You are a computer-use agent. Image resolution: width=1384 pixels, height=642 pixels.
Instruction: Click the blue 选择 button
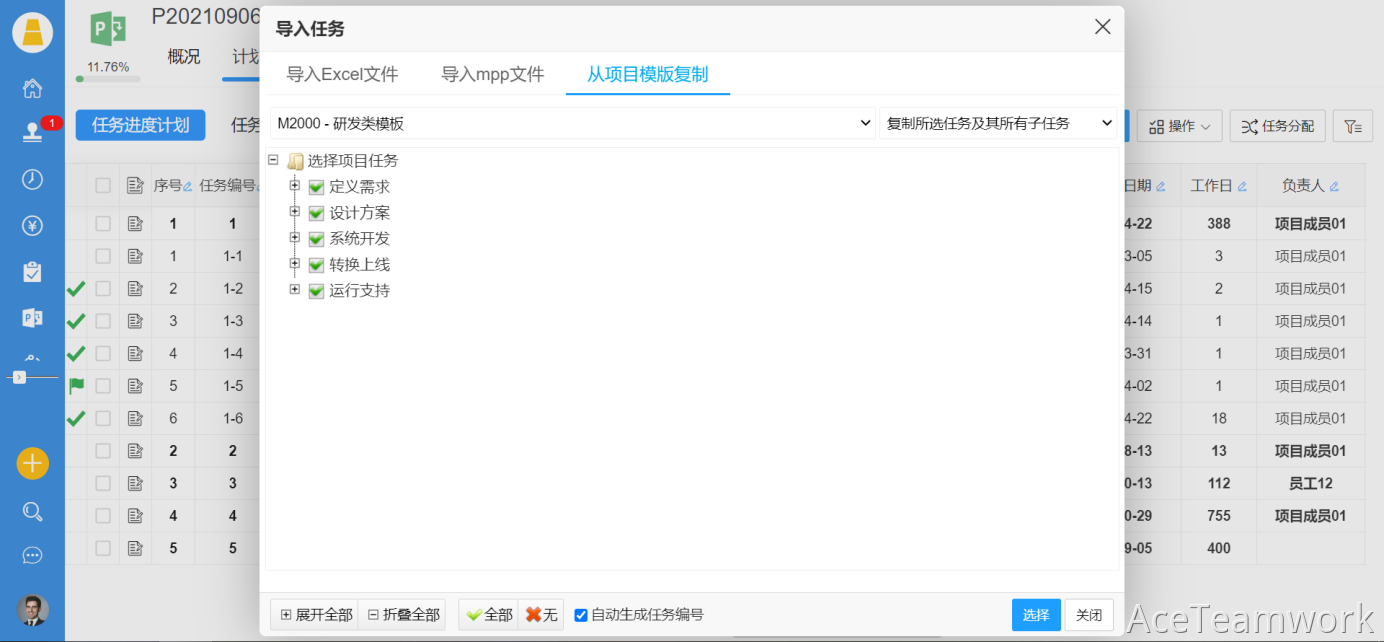(x=1036, y=615)
